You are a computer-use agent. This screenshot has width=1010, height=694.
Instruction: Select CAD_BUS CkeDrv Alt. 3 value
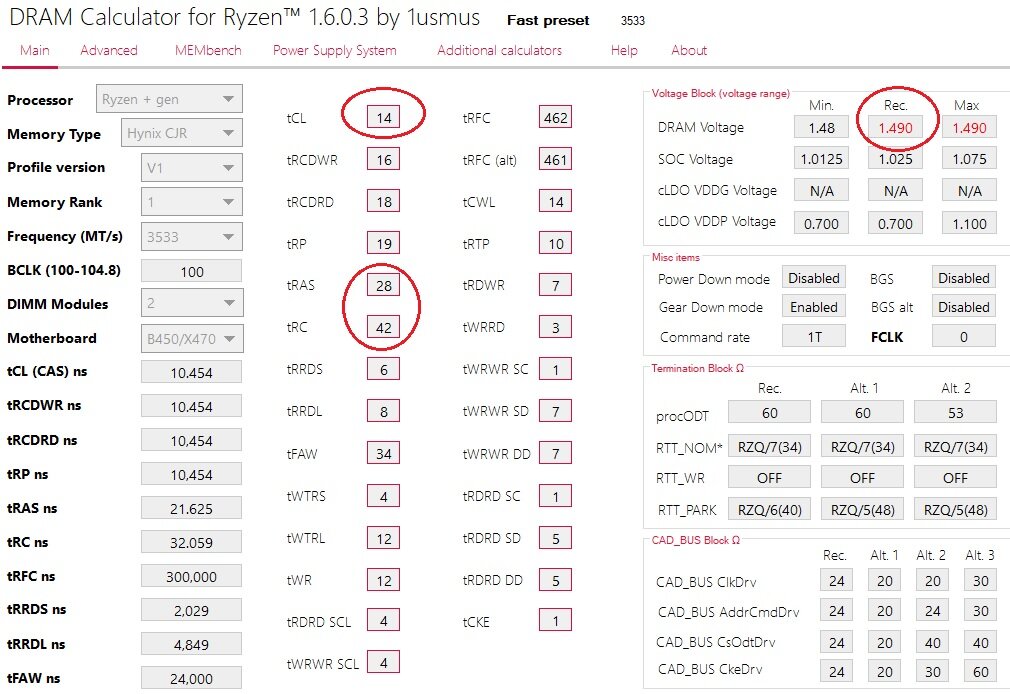(980, 671)
